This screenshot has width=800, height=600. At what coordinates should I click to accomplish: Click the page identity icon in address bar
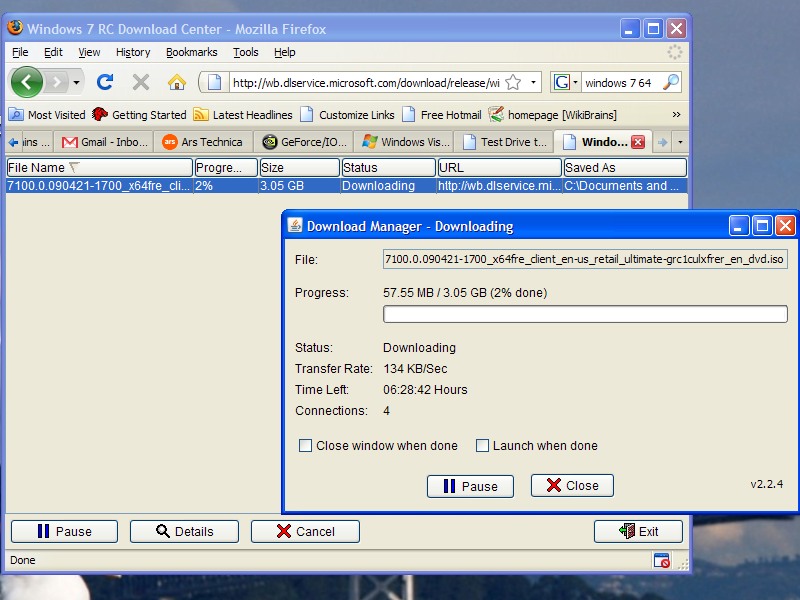pos(214,82)
